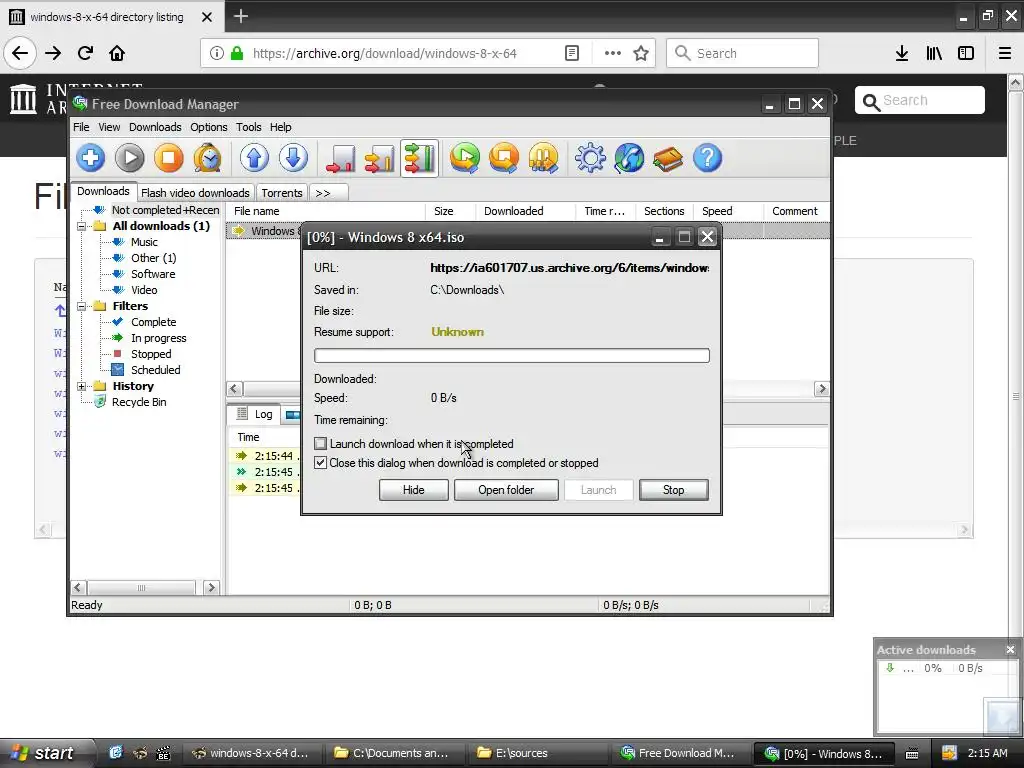The height and width of the screenshot is (768, 1024).
Task: Switch to Flash video downloads tab
Action: point(195,193)
